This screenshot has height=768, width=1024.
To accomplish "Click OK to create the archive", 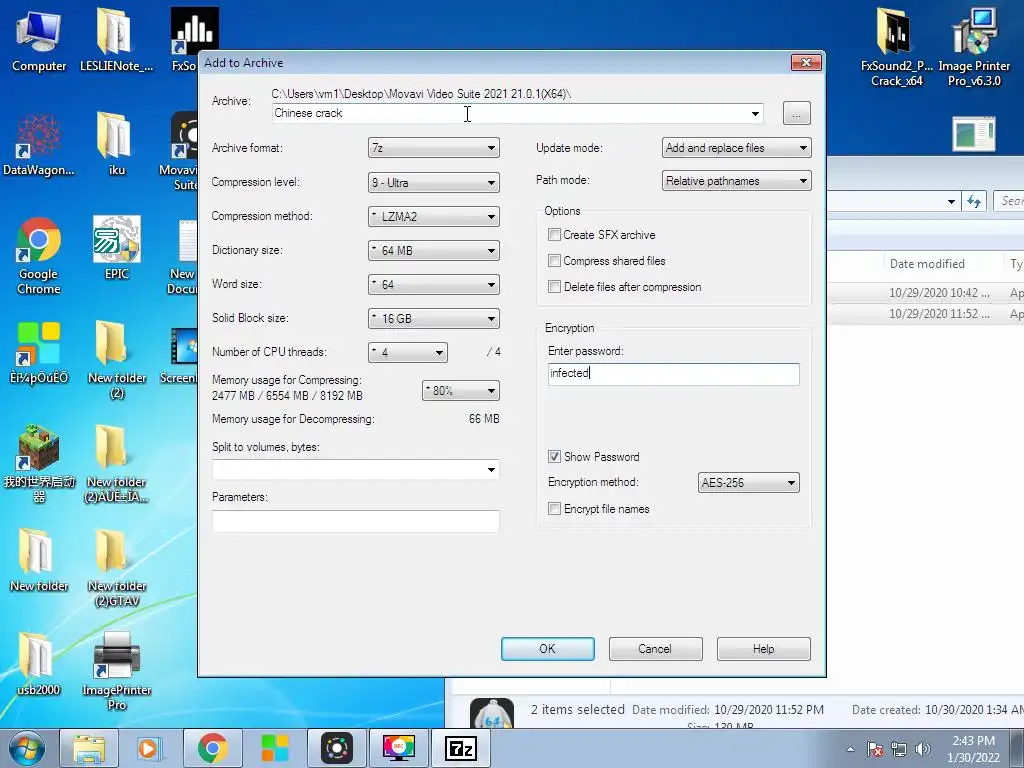I will (x=547, y=649).
